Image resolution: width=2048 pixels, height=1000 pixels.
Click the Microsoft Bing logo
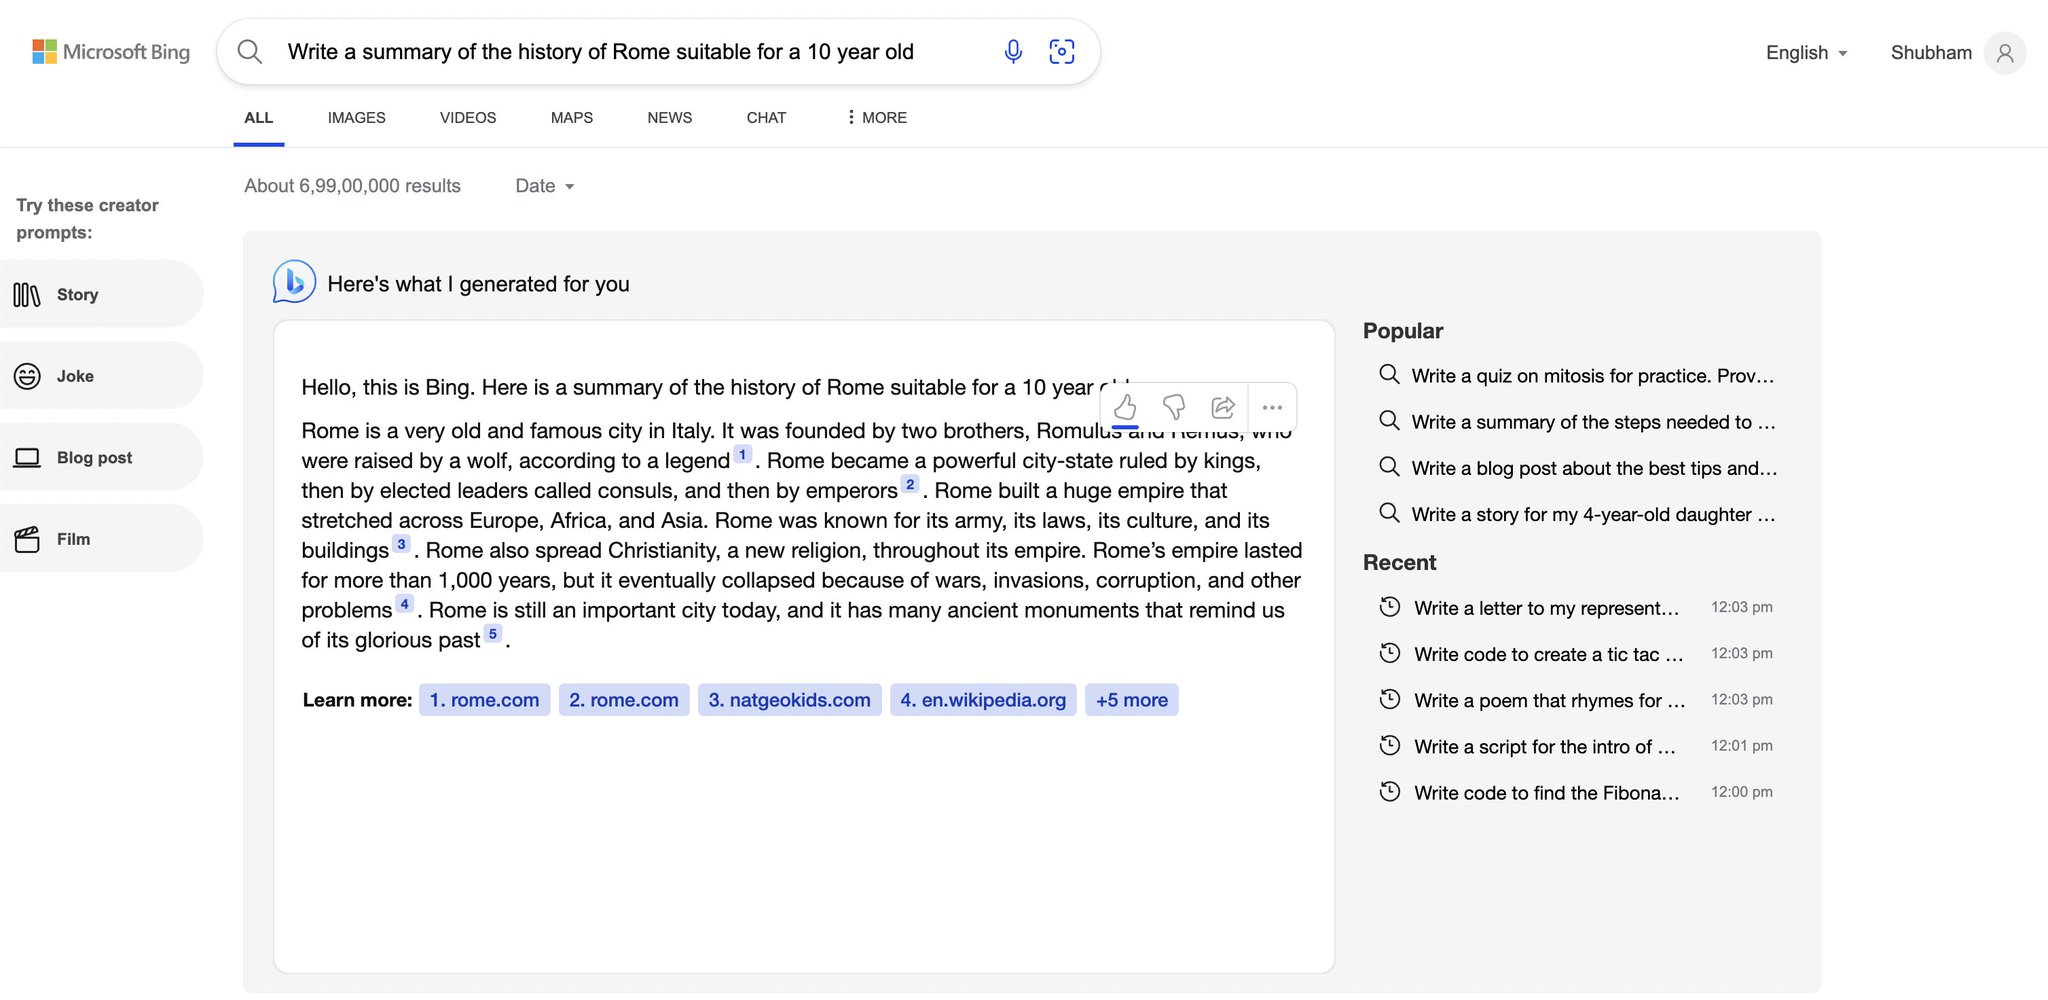tap(111, 52)
